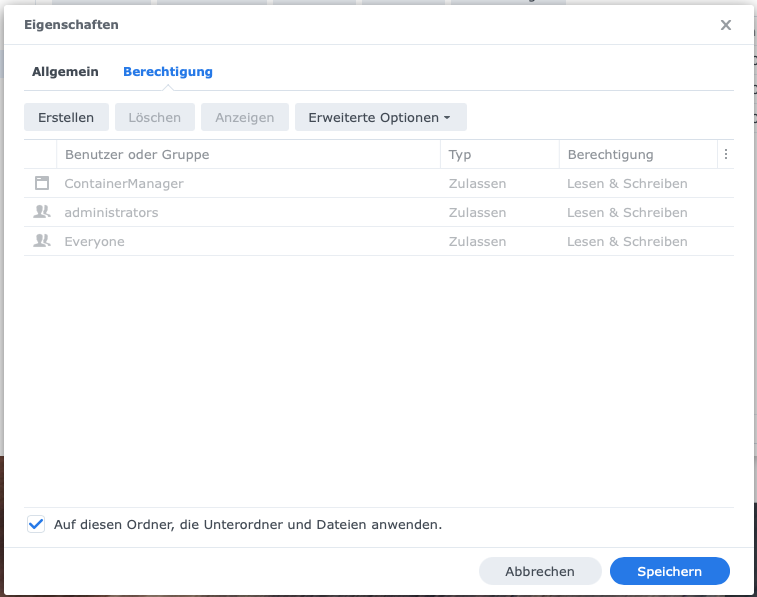Uncheck apply to subfolders and files checkbox
The width and height of the screenshot is (757, 597).
(37, 524)
